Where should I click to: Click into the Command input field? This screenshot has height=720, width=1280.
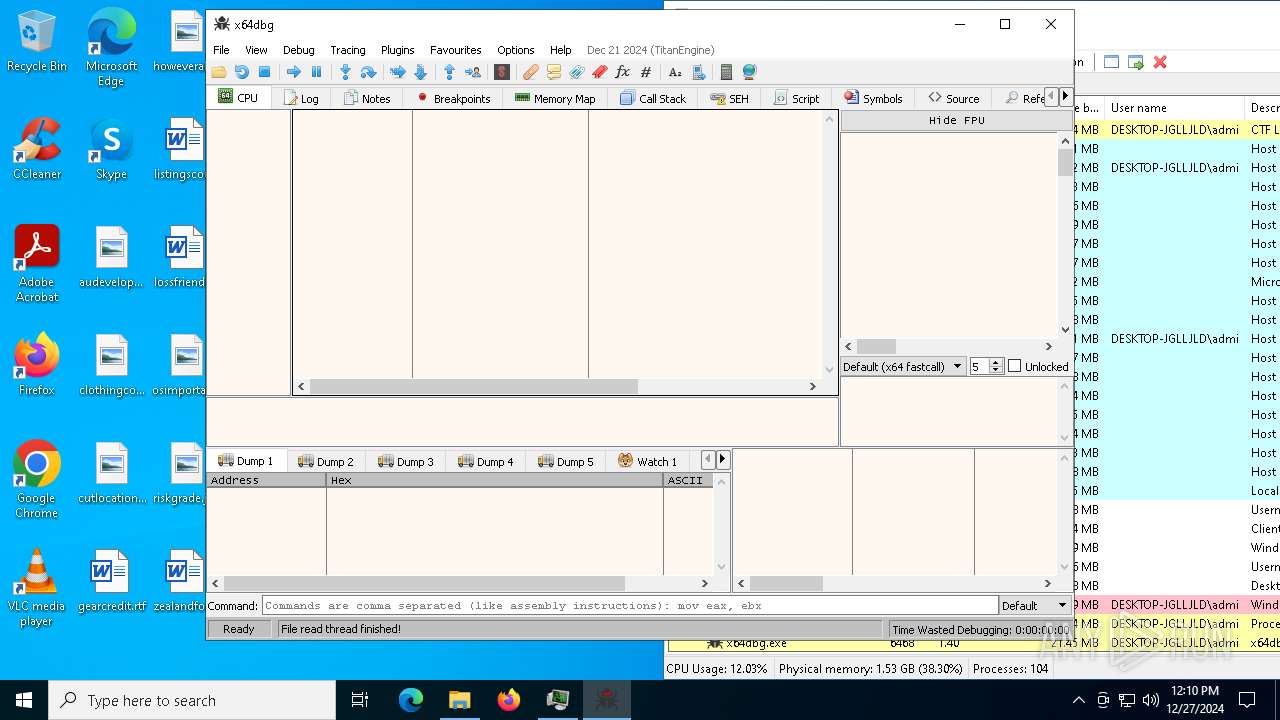[x=630, y=605]
